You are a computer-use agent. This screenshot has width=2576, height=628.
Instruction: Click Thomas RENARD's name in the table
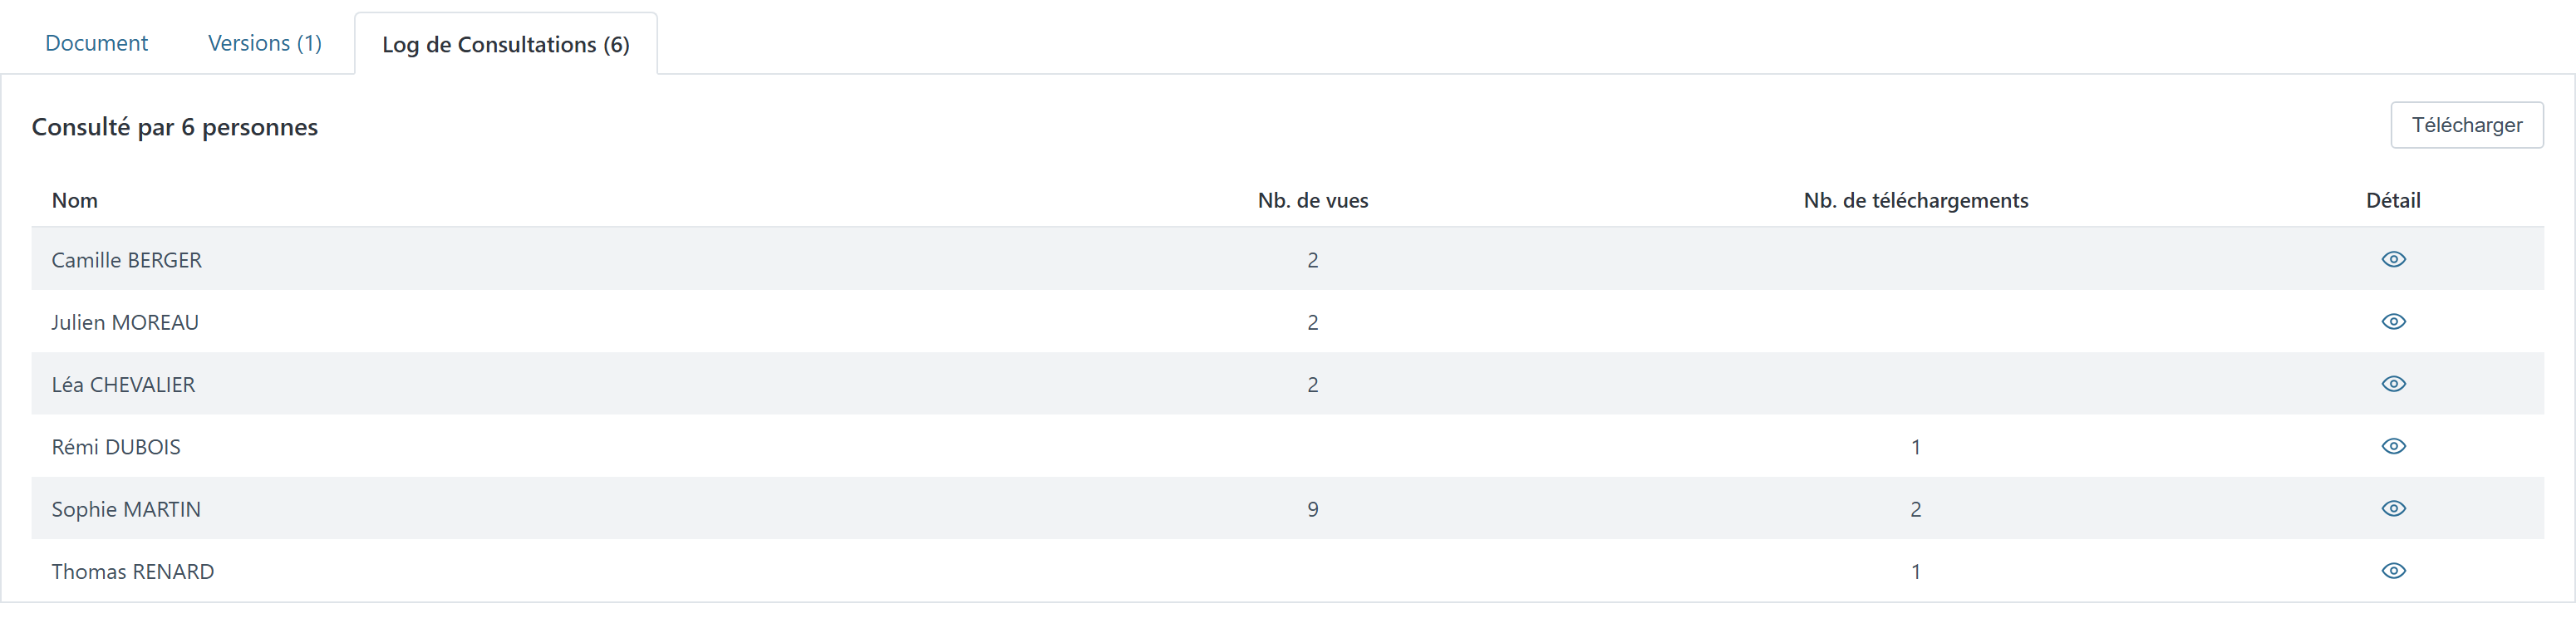[x=133, y=571]
